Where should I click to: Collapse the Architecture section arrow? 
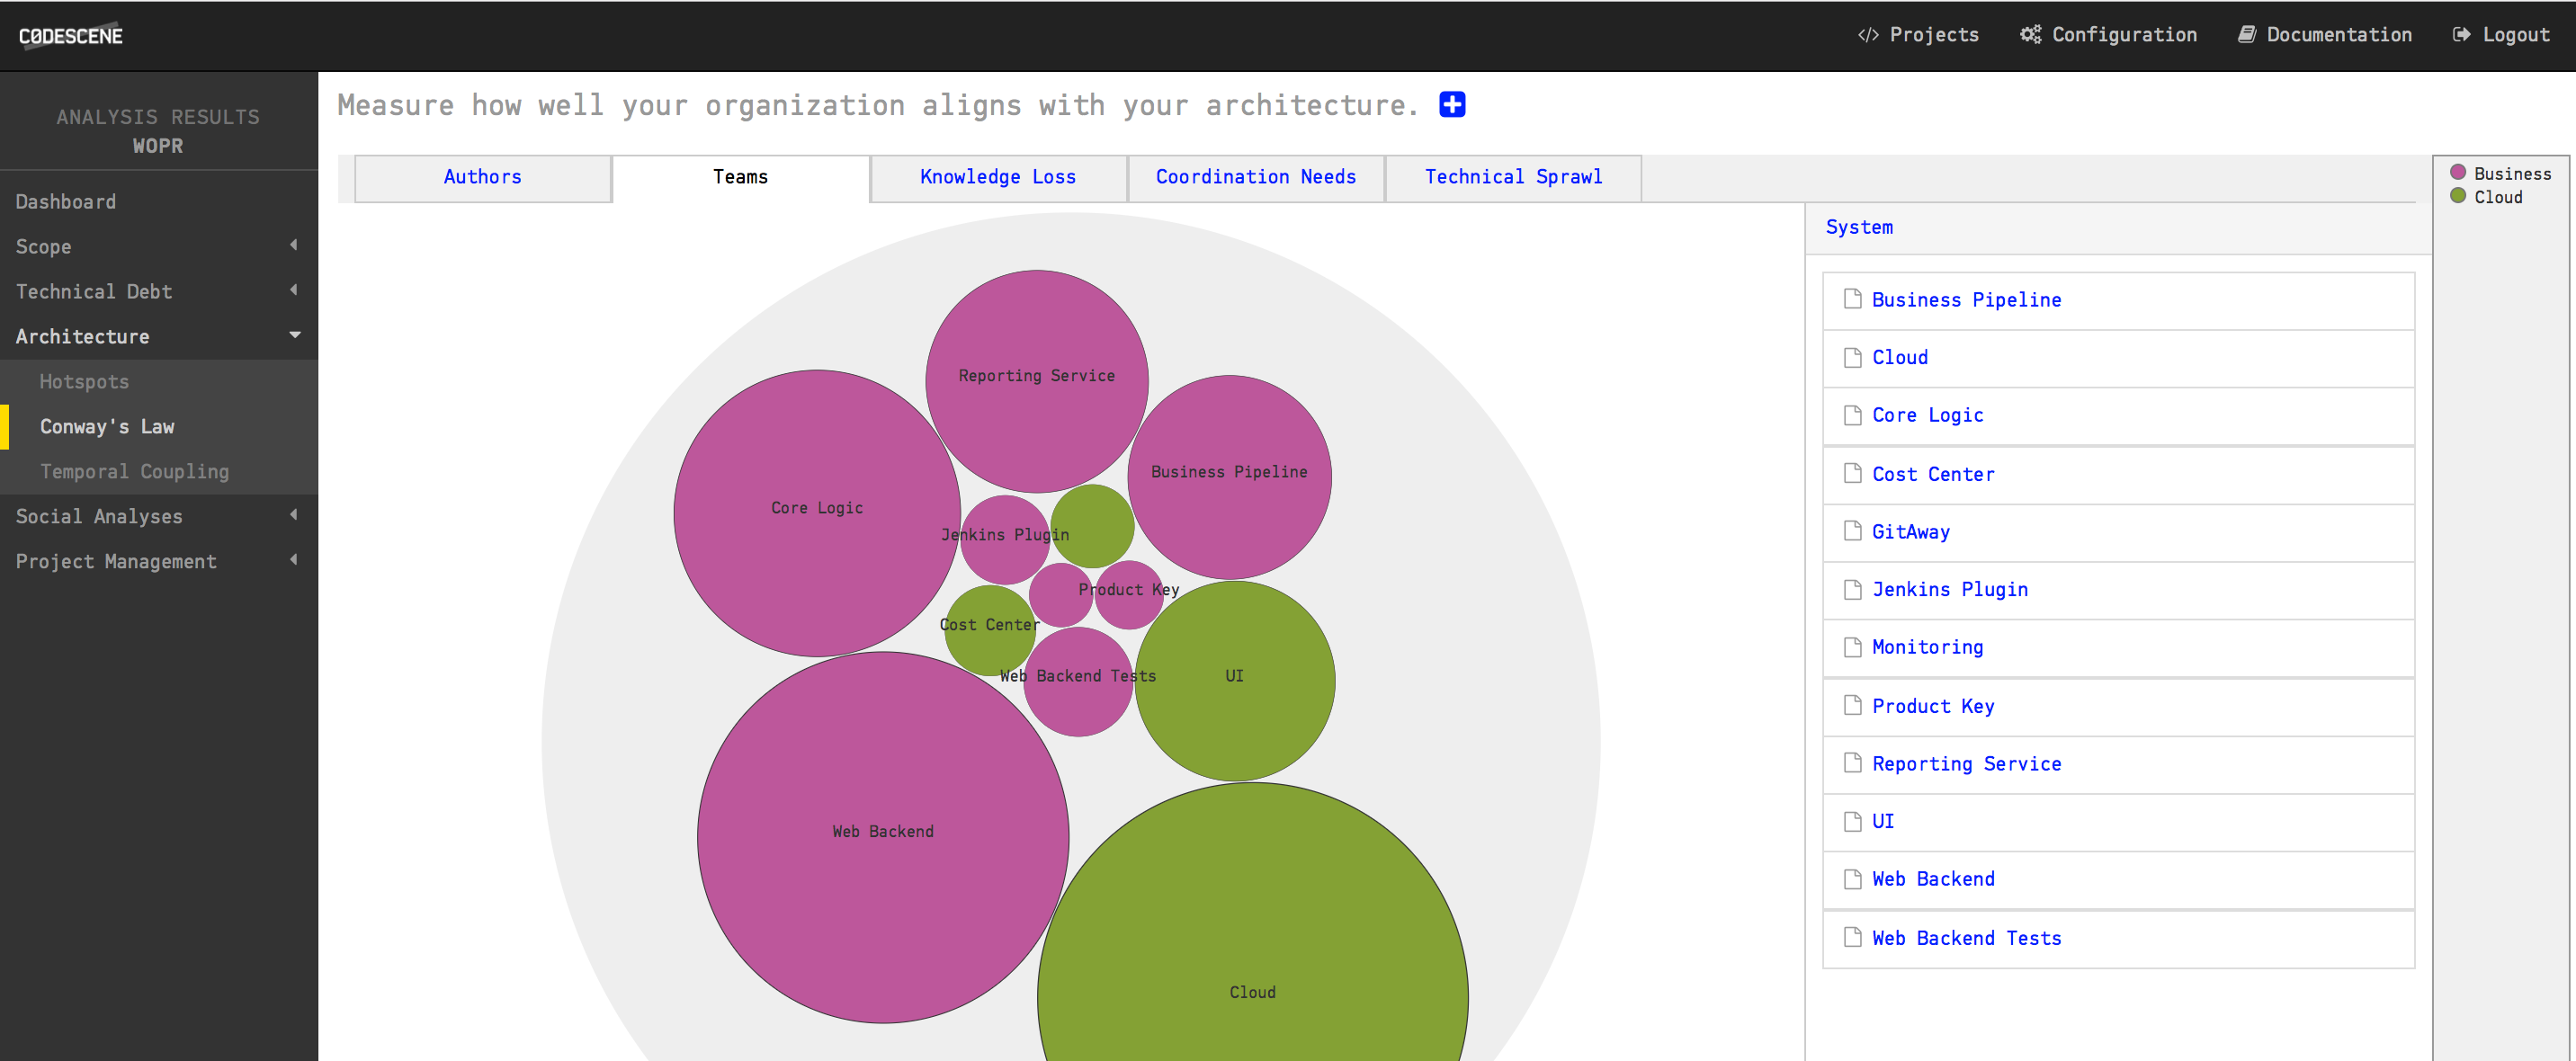pyautogui.click(x=295, y=335)
